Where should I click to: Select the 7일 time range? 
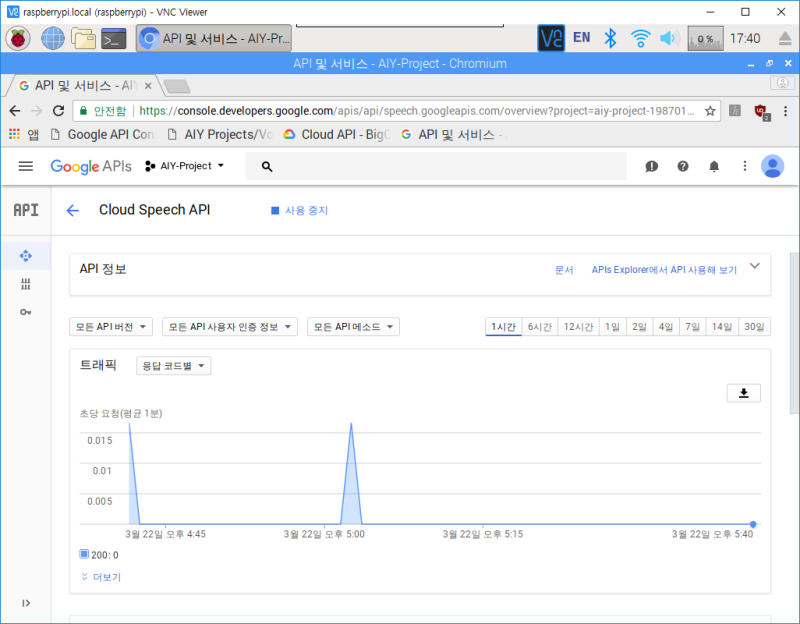click(692, 327)
